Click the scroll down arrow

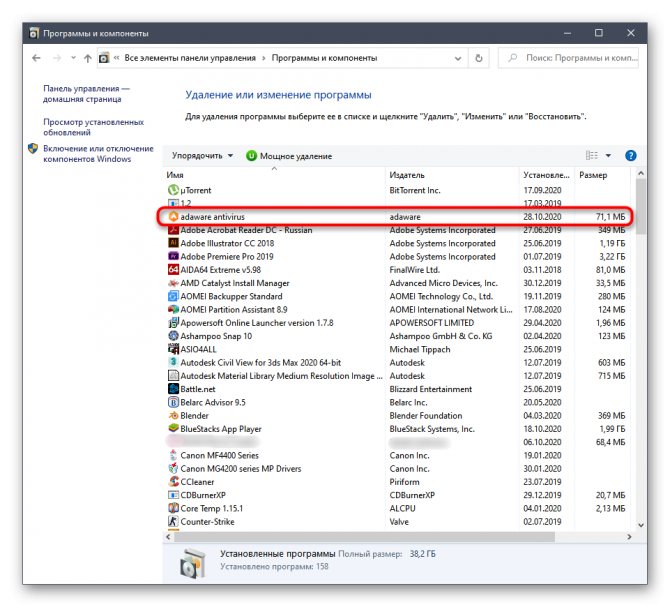point(641,525)
